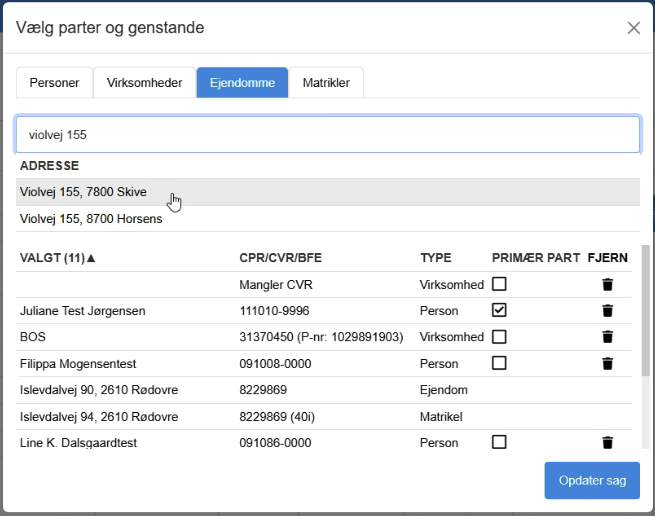655x516 pixels.
Task: Select suggestion Violvej 155, 7800 Skive
Action: (x=82, y=192)
